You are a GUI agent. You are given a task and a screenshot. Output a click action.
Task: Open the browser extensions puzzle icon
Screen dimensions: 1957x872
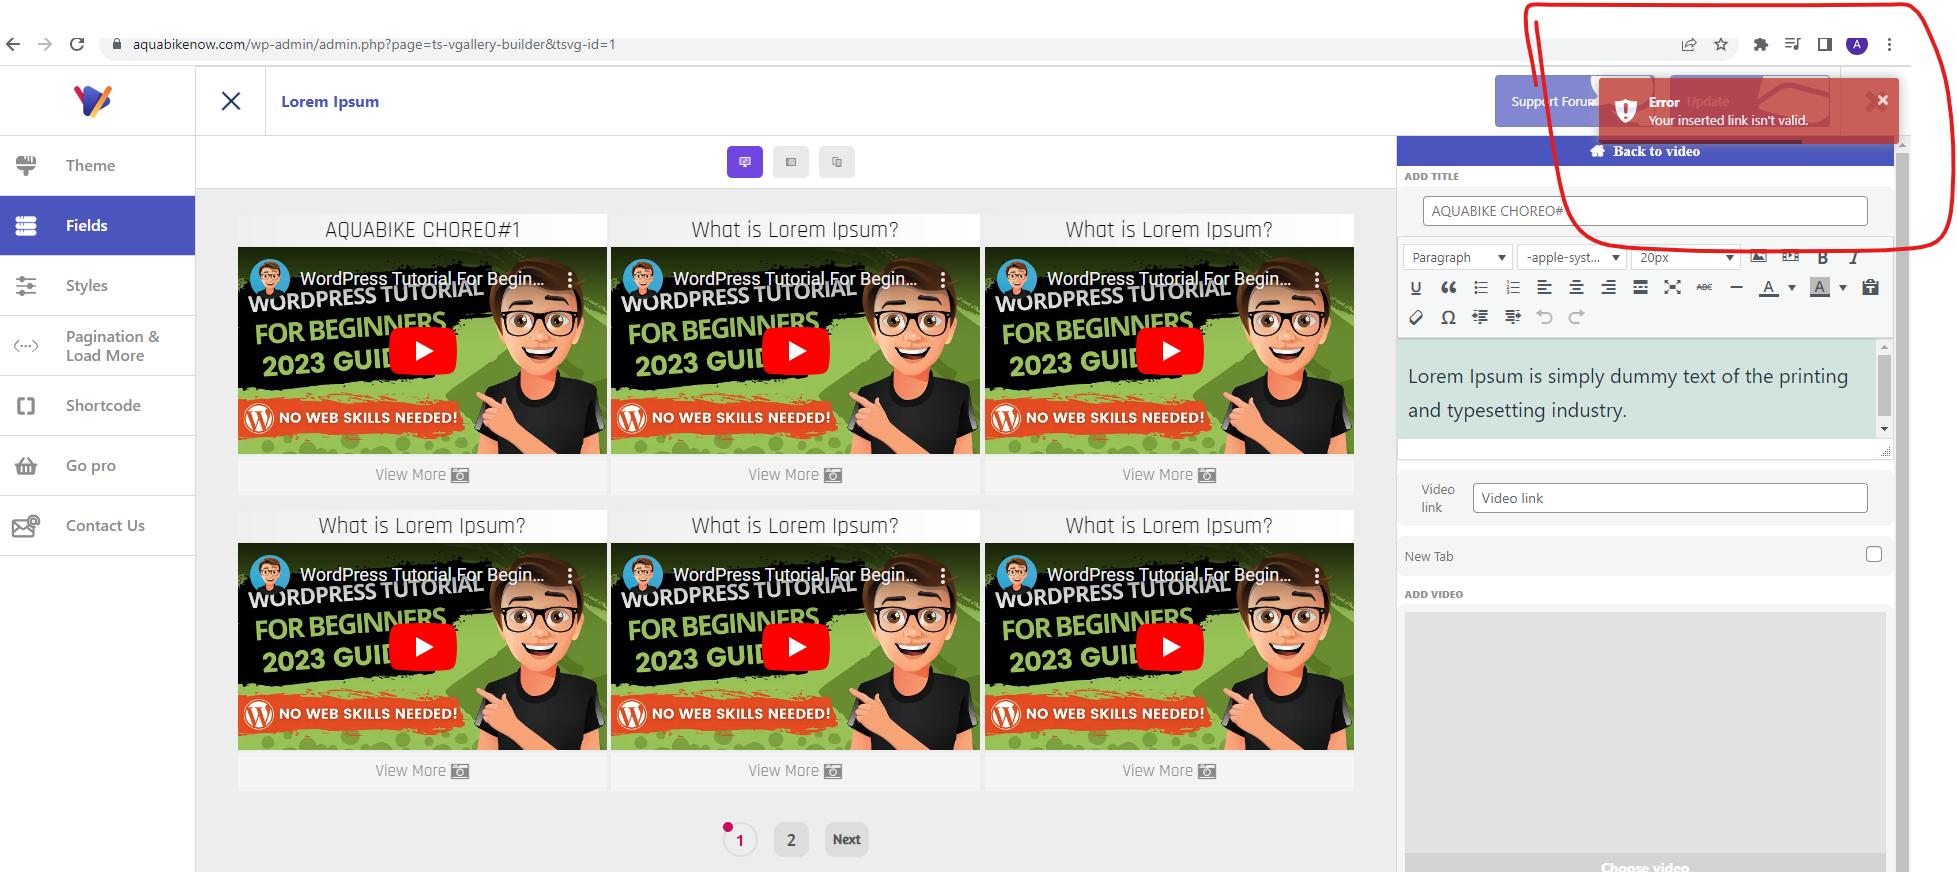(x=1761, y=44)
